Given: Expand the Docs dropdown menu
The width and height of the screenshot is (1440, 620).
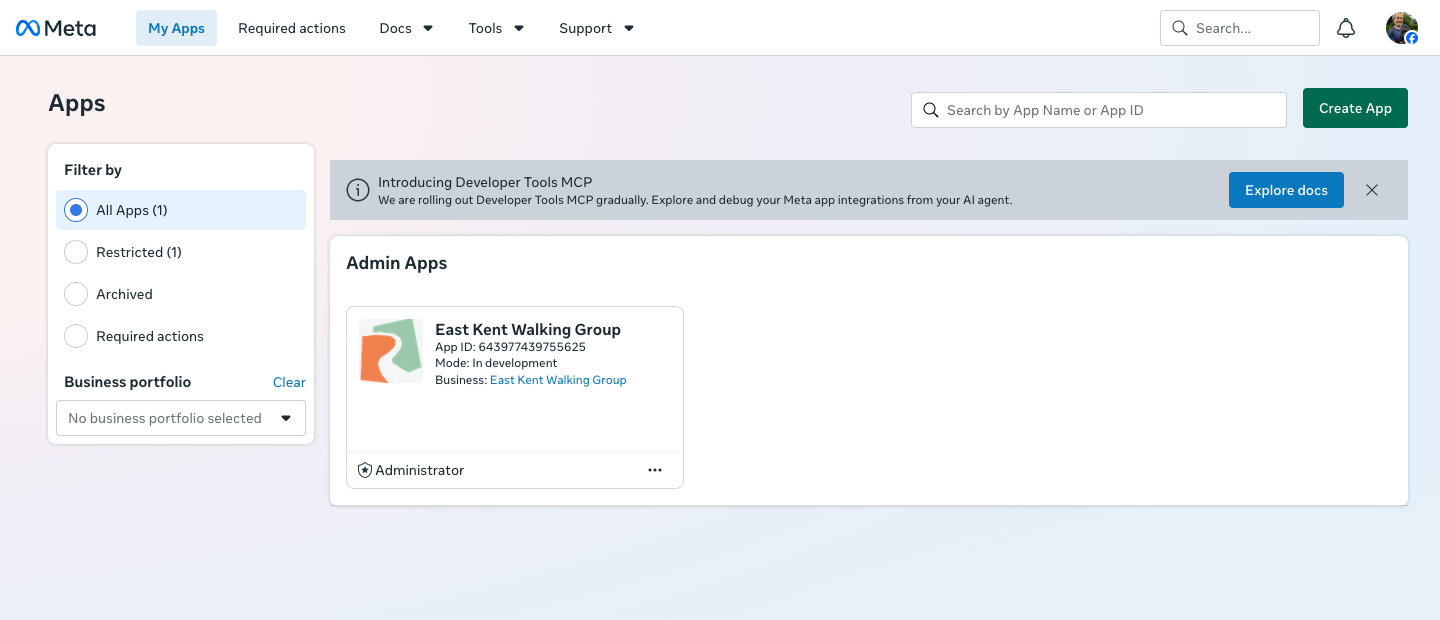Looking at the screenshot, I should 407,28.
